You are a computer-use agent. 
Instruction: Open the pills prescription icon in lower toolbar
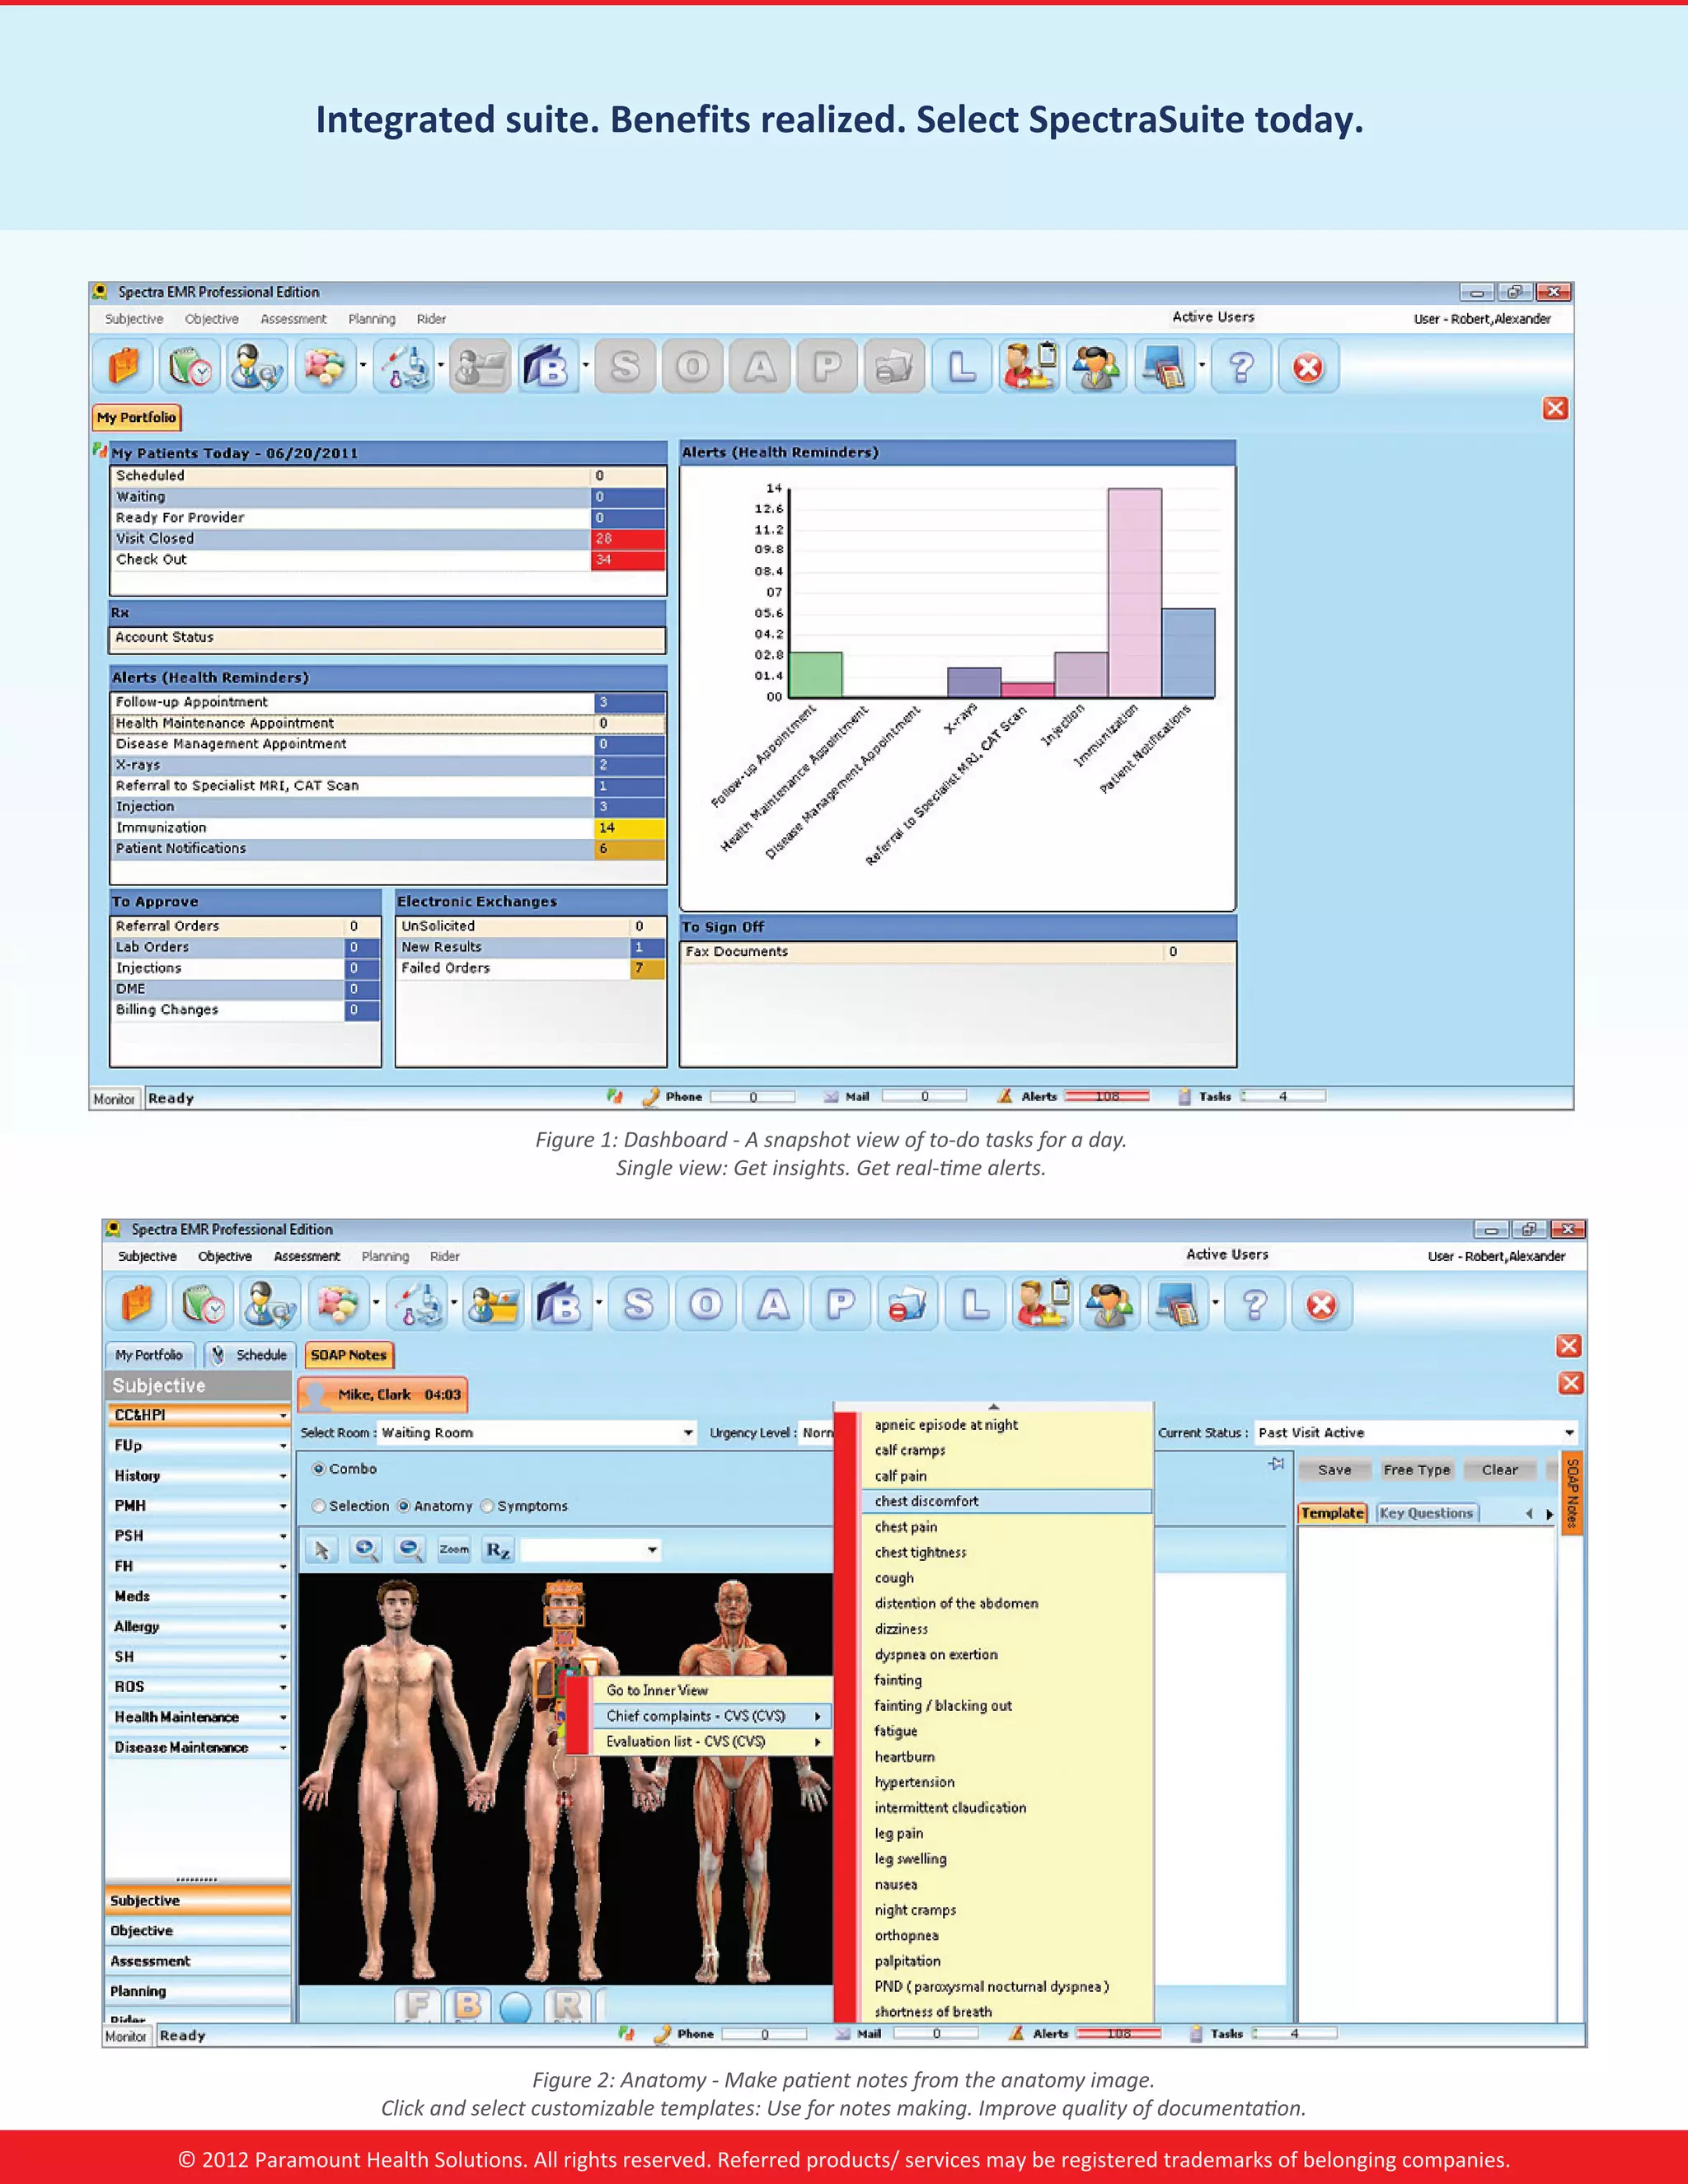coord(337,1304)
